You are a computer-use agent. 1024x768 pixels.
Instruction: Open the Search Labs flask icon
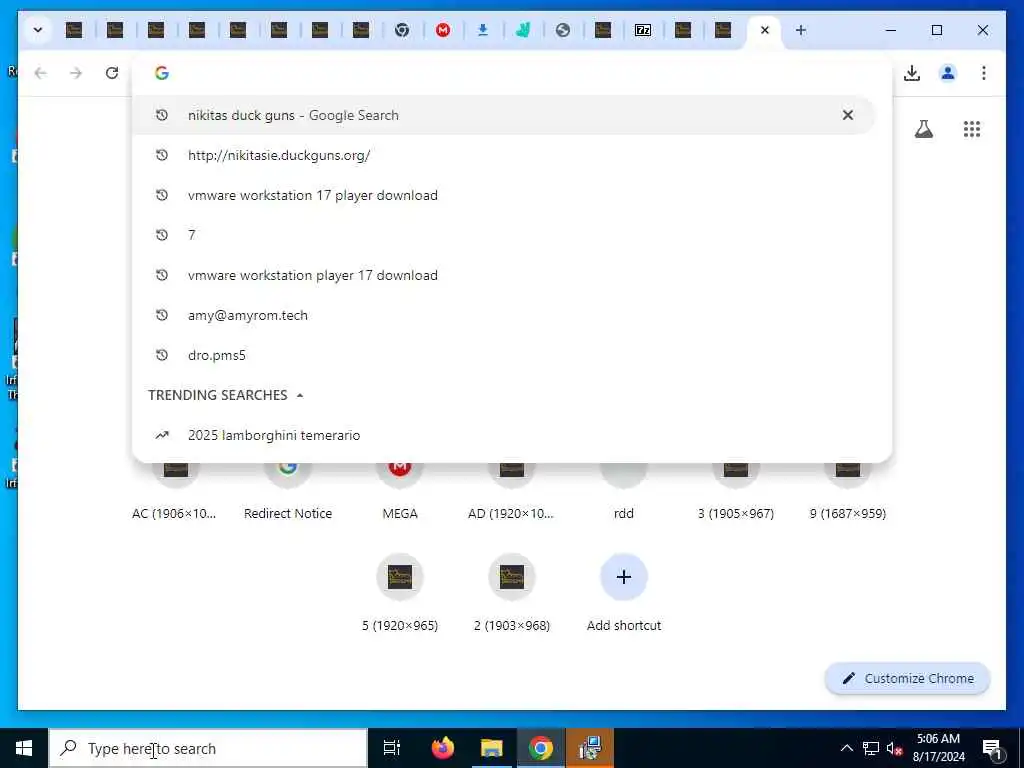[x=923, y=129]
